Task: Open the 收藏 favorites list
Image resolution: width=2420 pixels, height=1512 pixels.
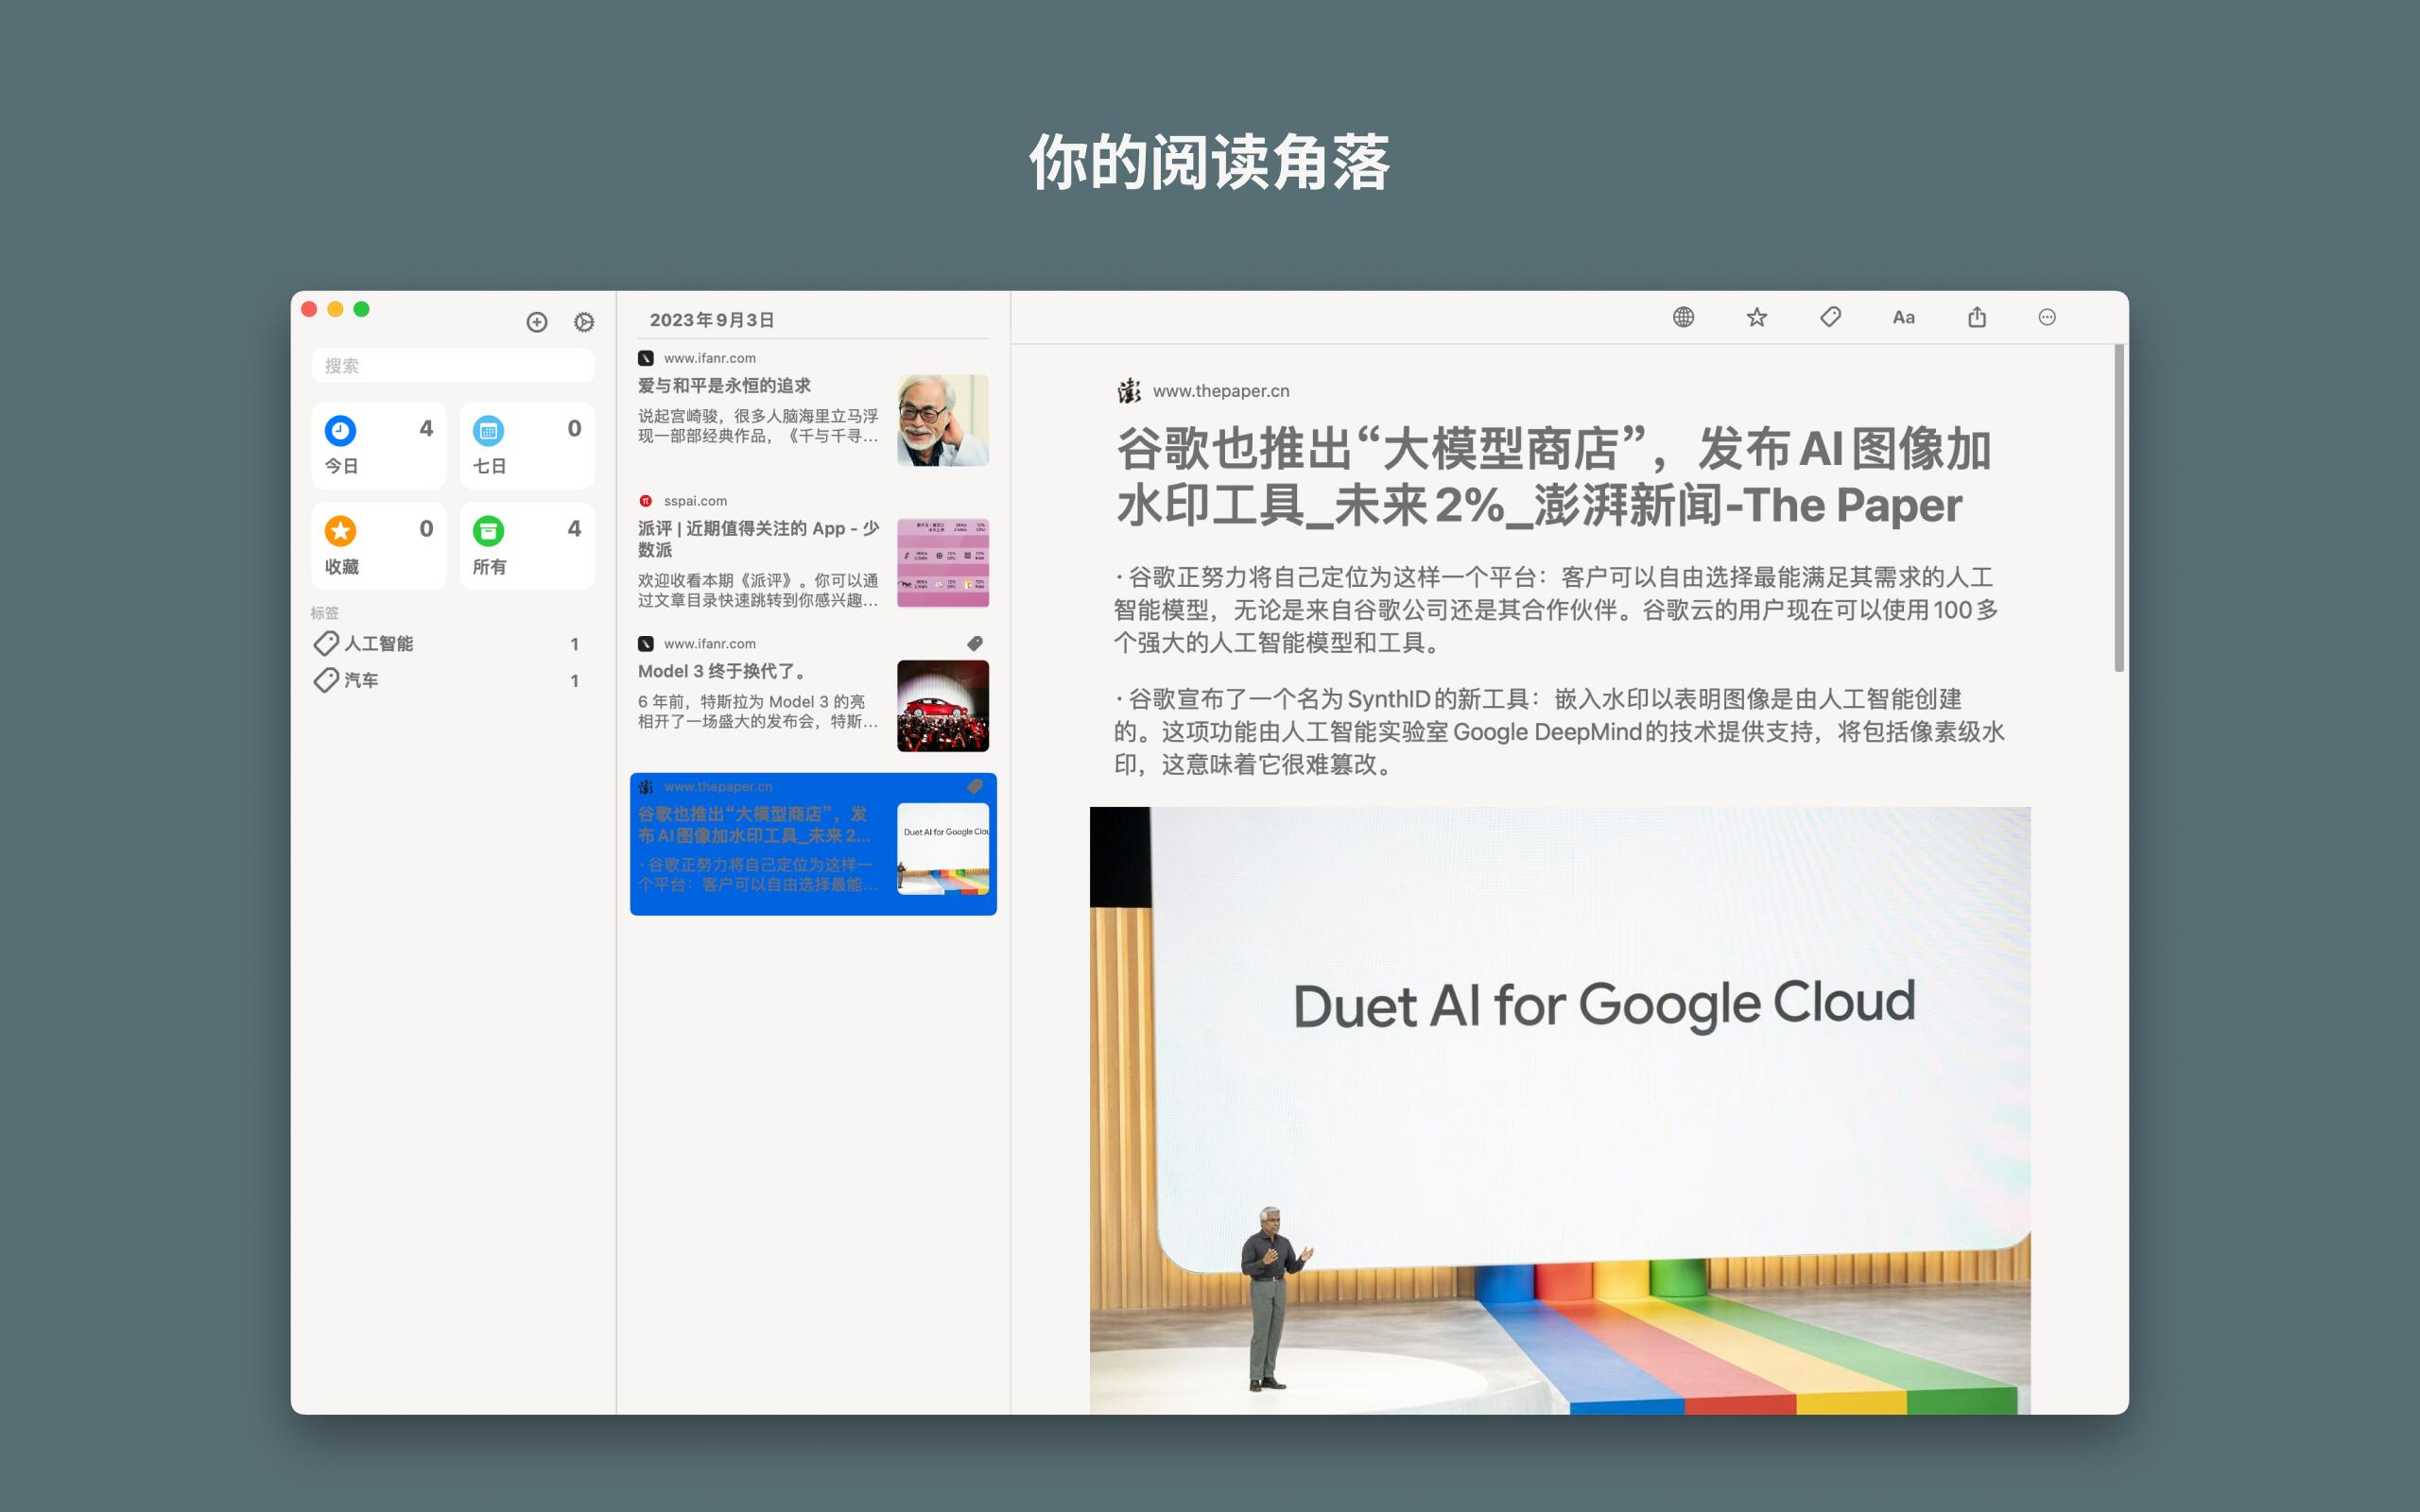Action: point(379,546)
